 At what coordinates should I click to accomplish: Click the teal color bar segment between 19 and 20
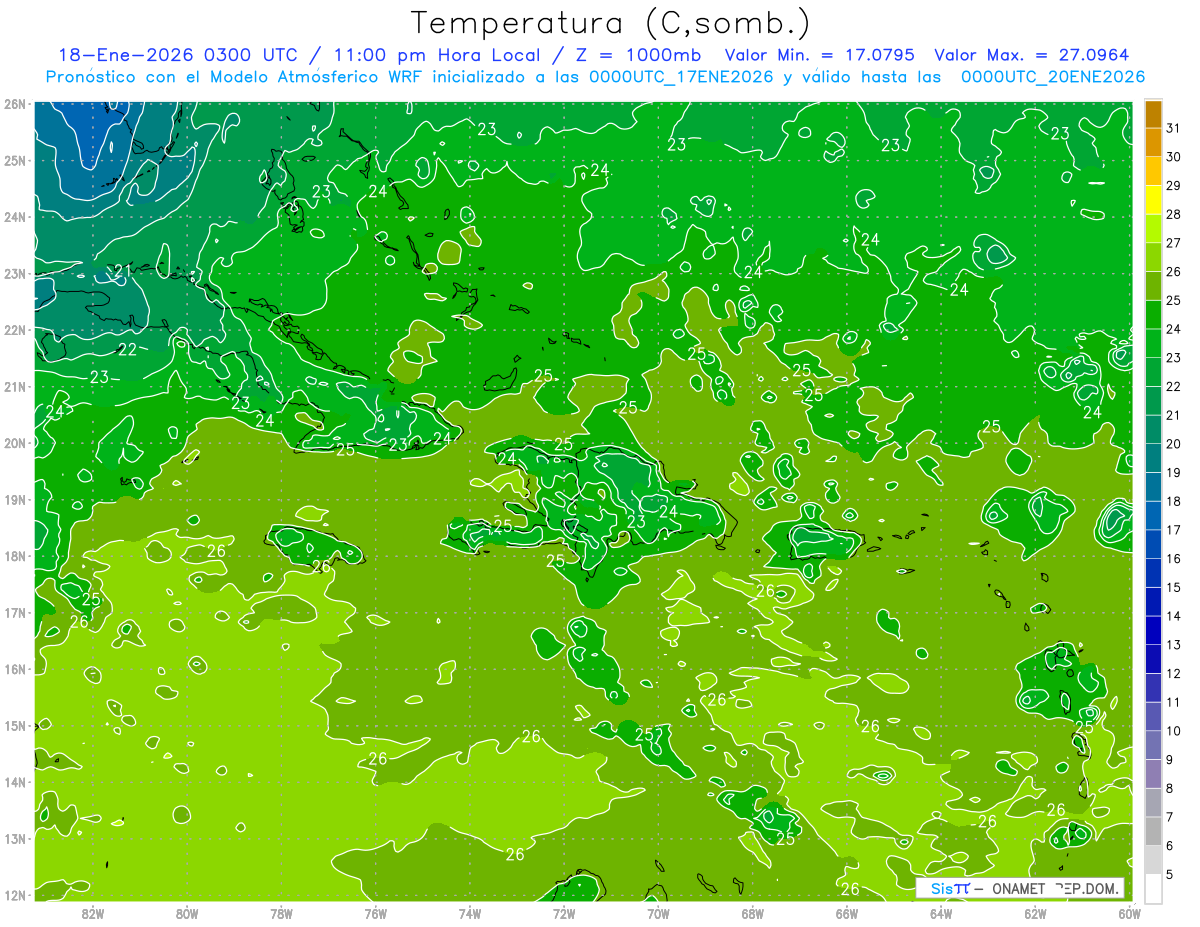1152,458
